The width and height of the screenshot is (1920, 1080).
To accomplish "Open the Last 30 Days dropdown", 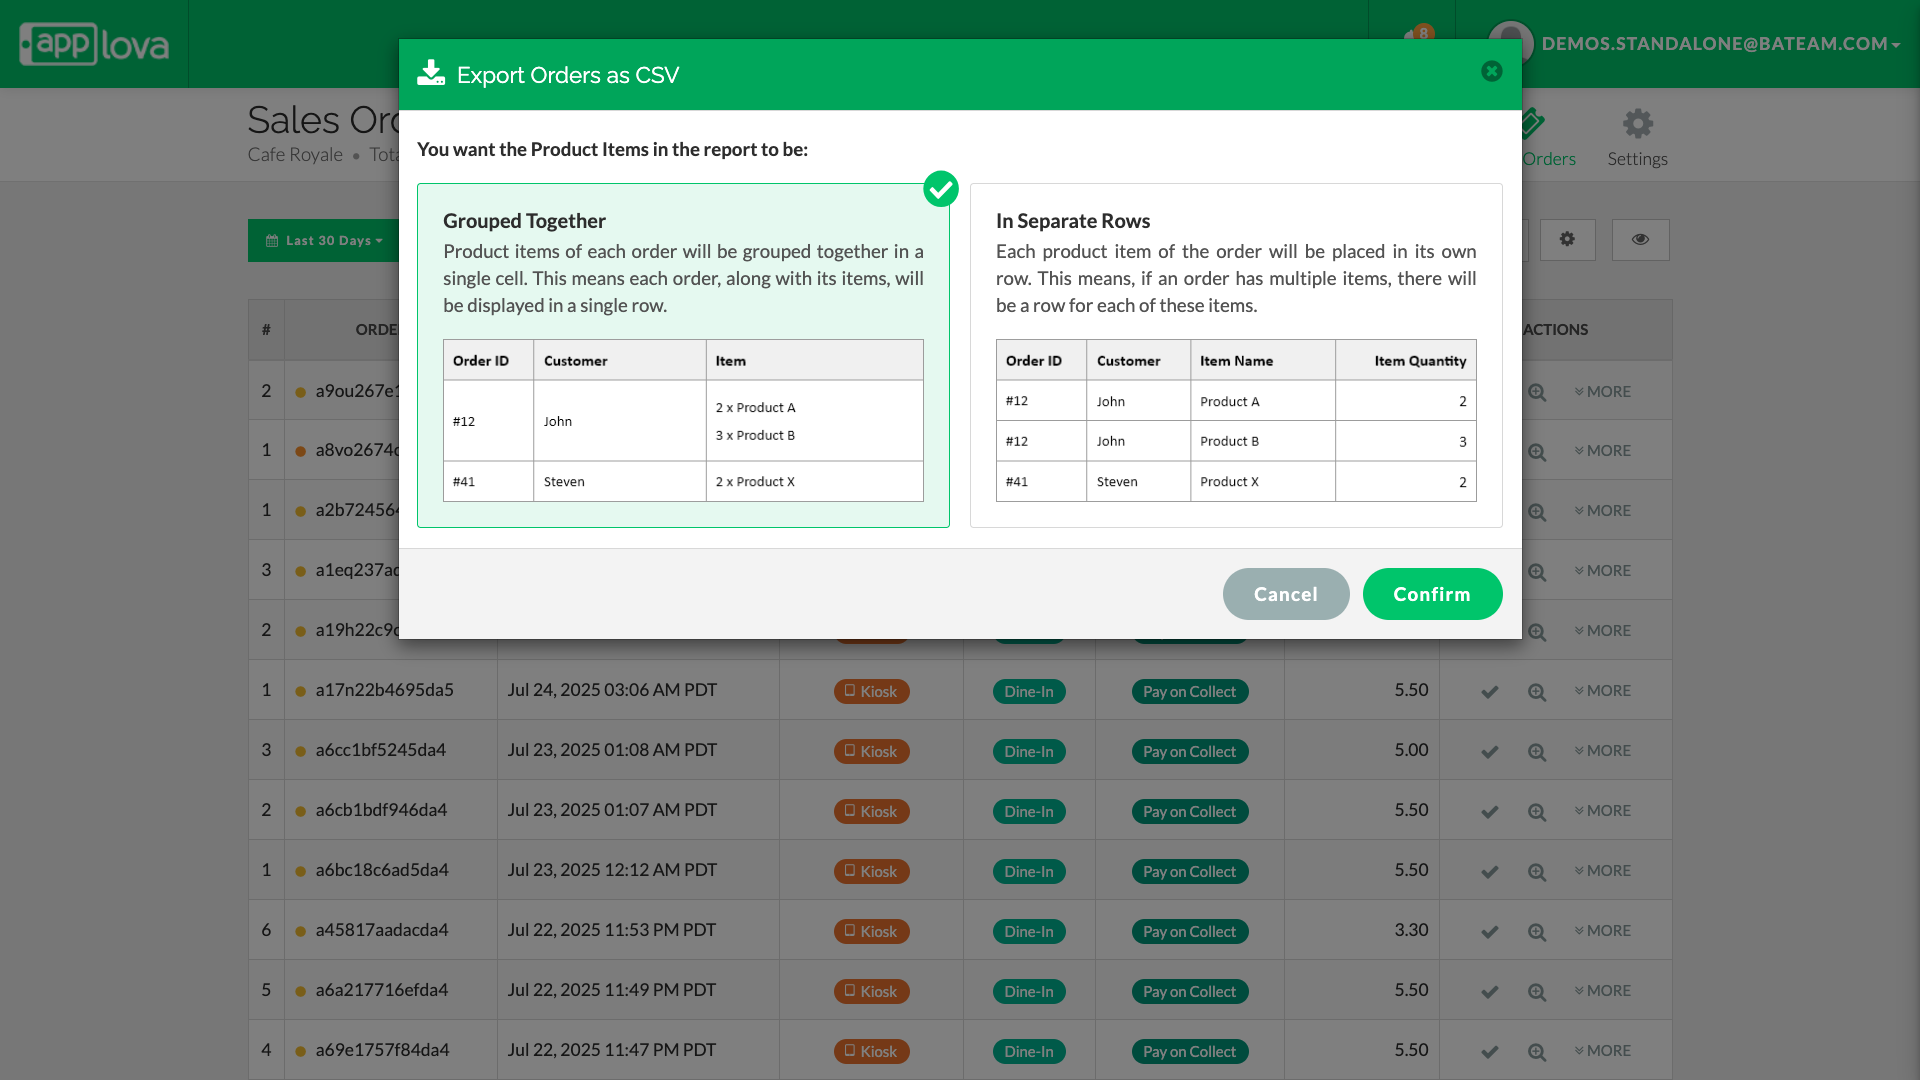I will point(324,241).
